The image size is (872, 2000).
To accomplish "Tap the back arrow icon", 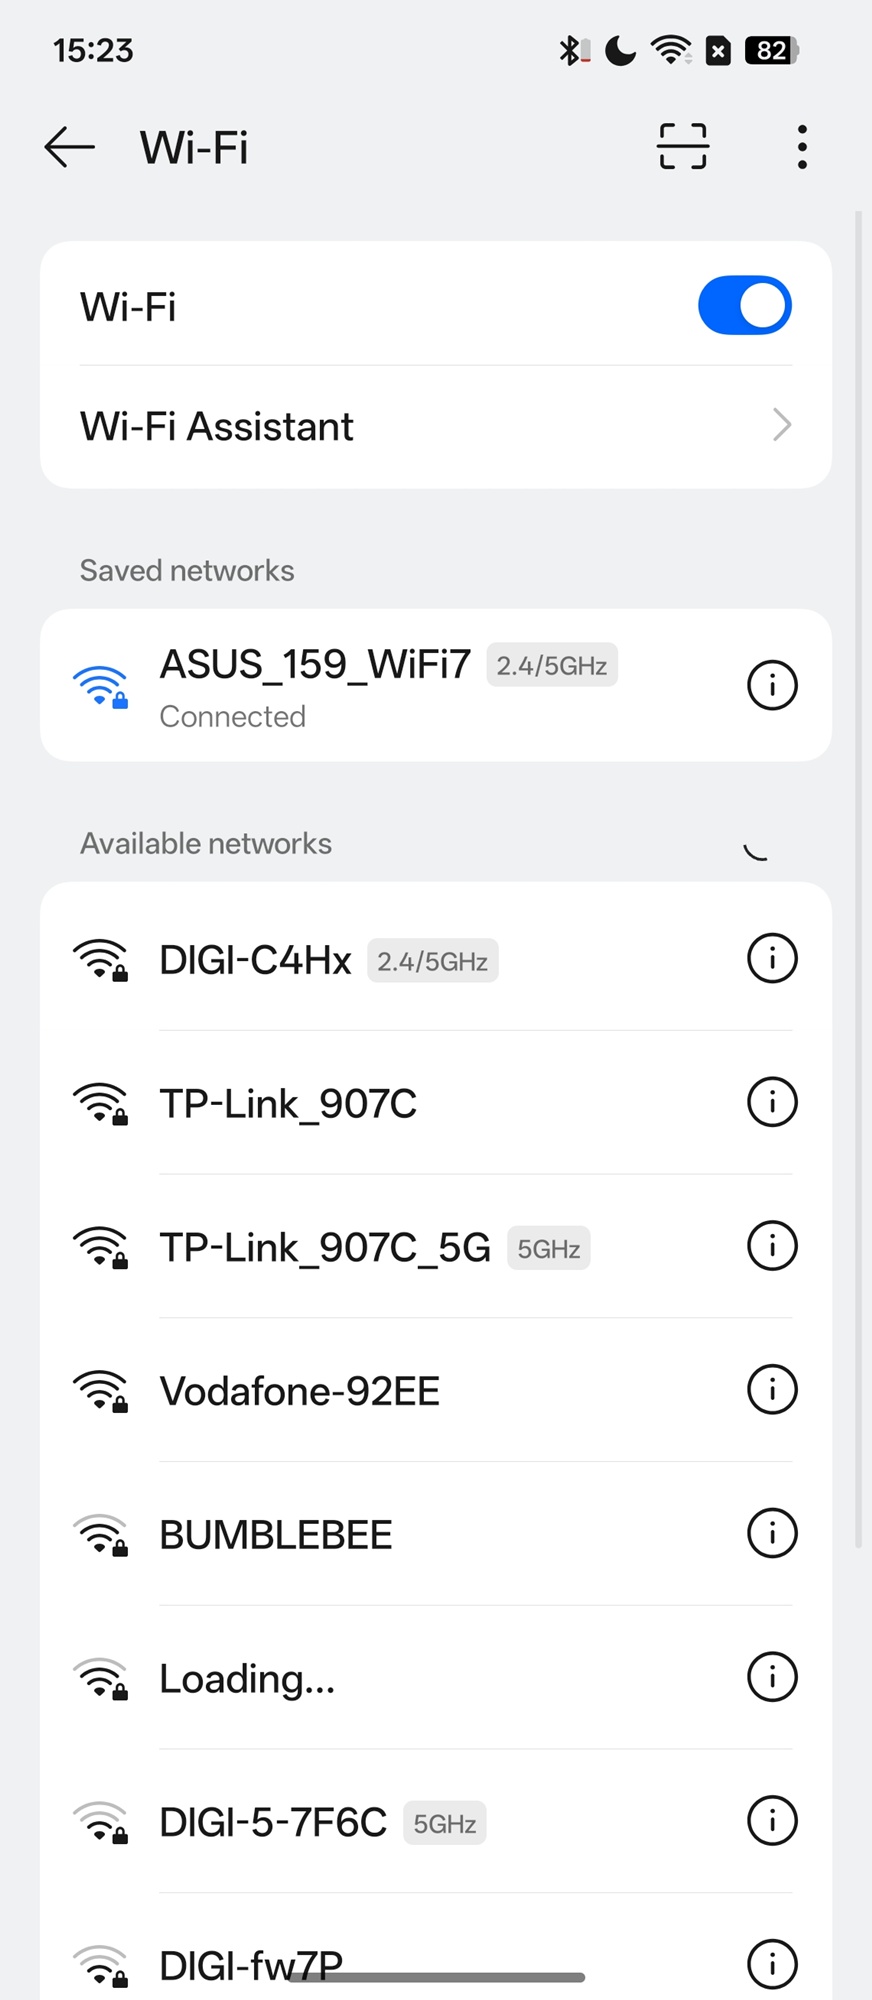I will coord(69,147).
